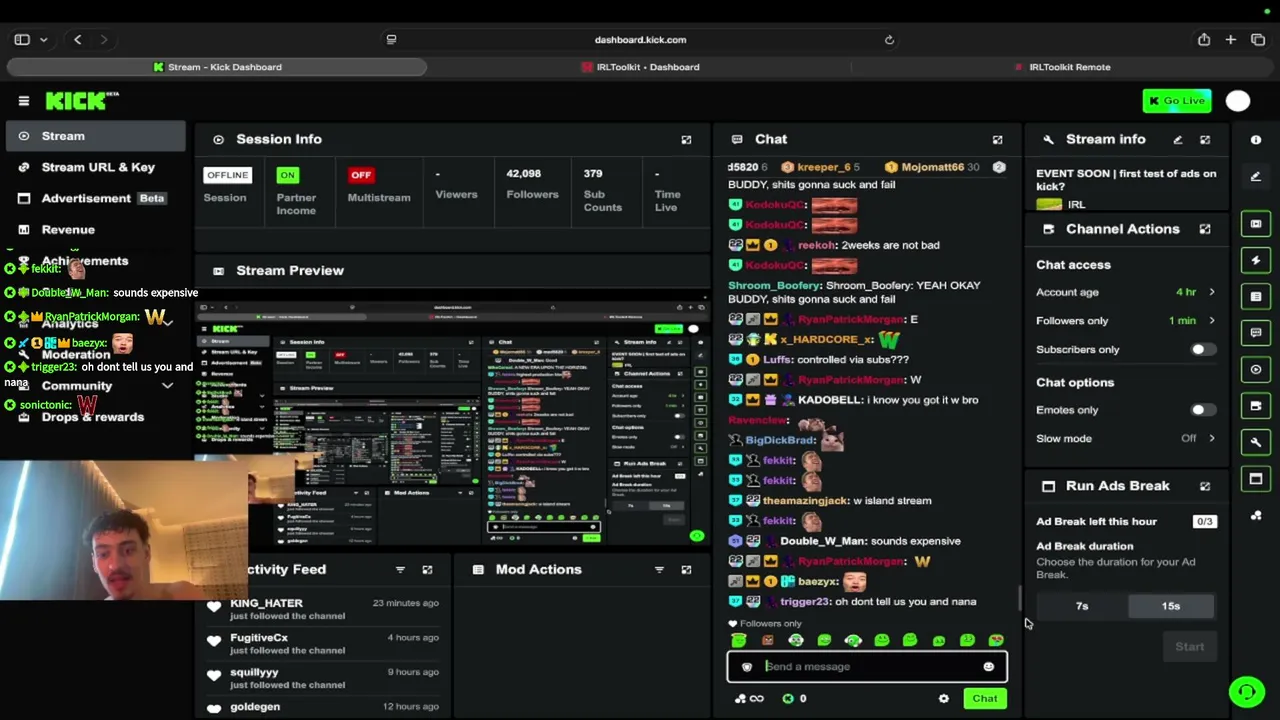The width and height of the screenshot is (1280, 720).
Task: Send message with Chat button
Action: tap(985, 699)
